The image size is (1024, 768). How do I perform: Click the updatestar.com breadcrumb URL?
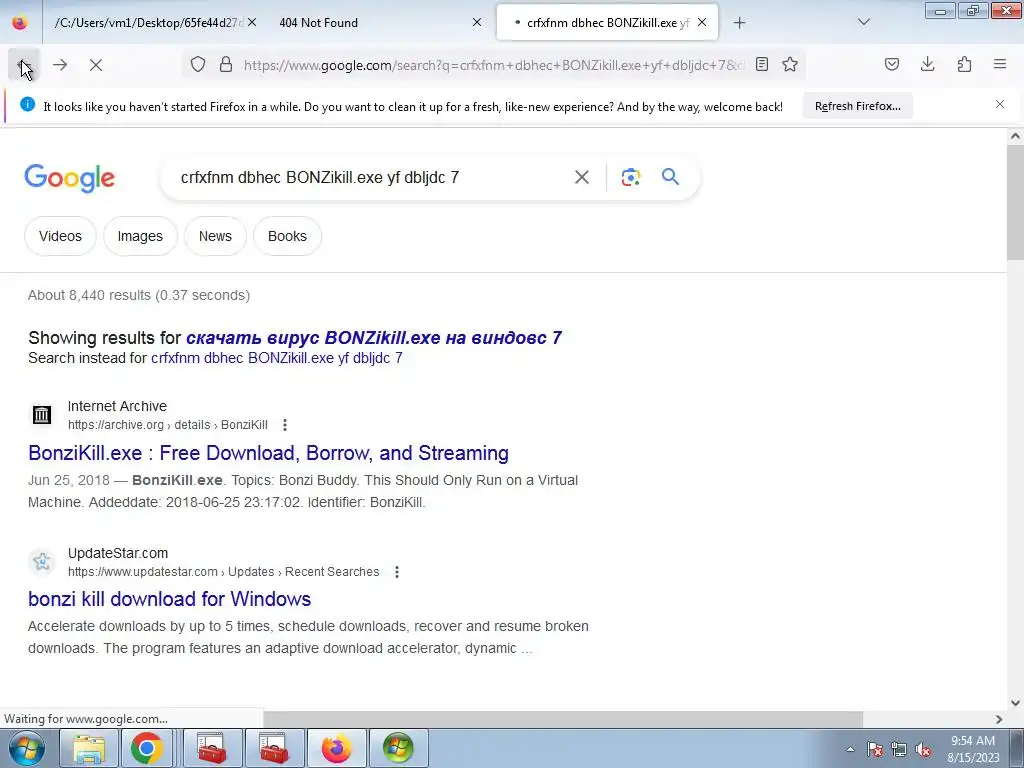point(223,572)
